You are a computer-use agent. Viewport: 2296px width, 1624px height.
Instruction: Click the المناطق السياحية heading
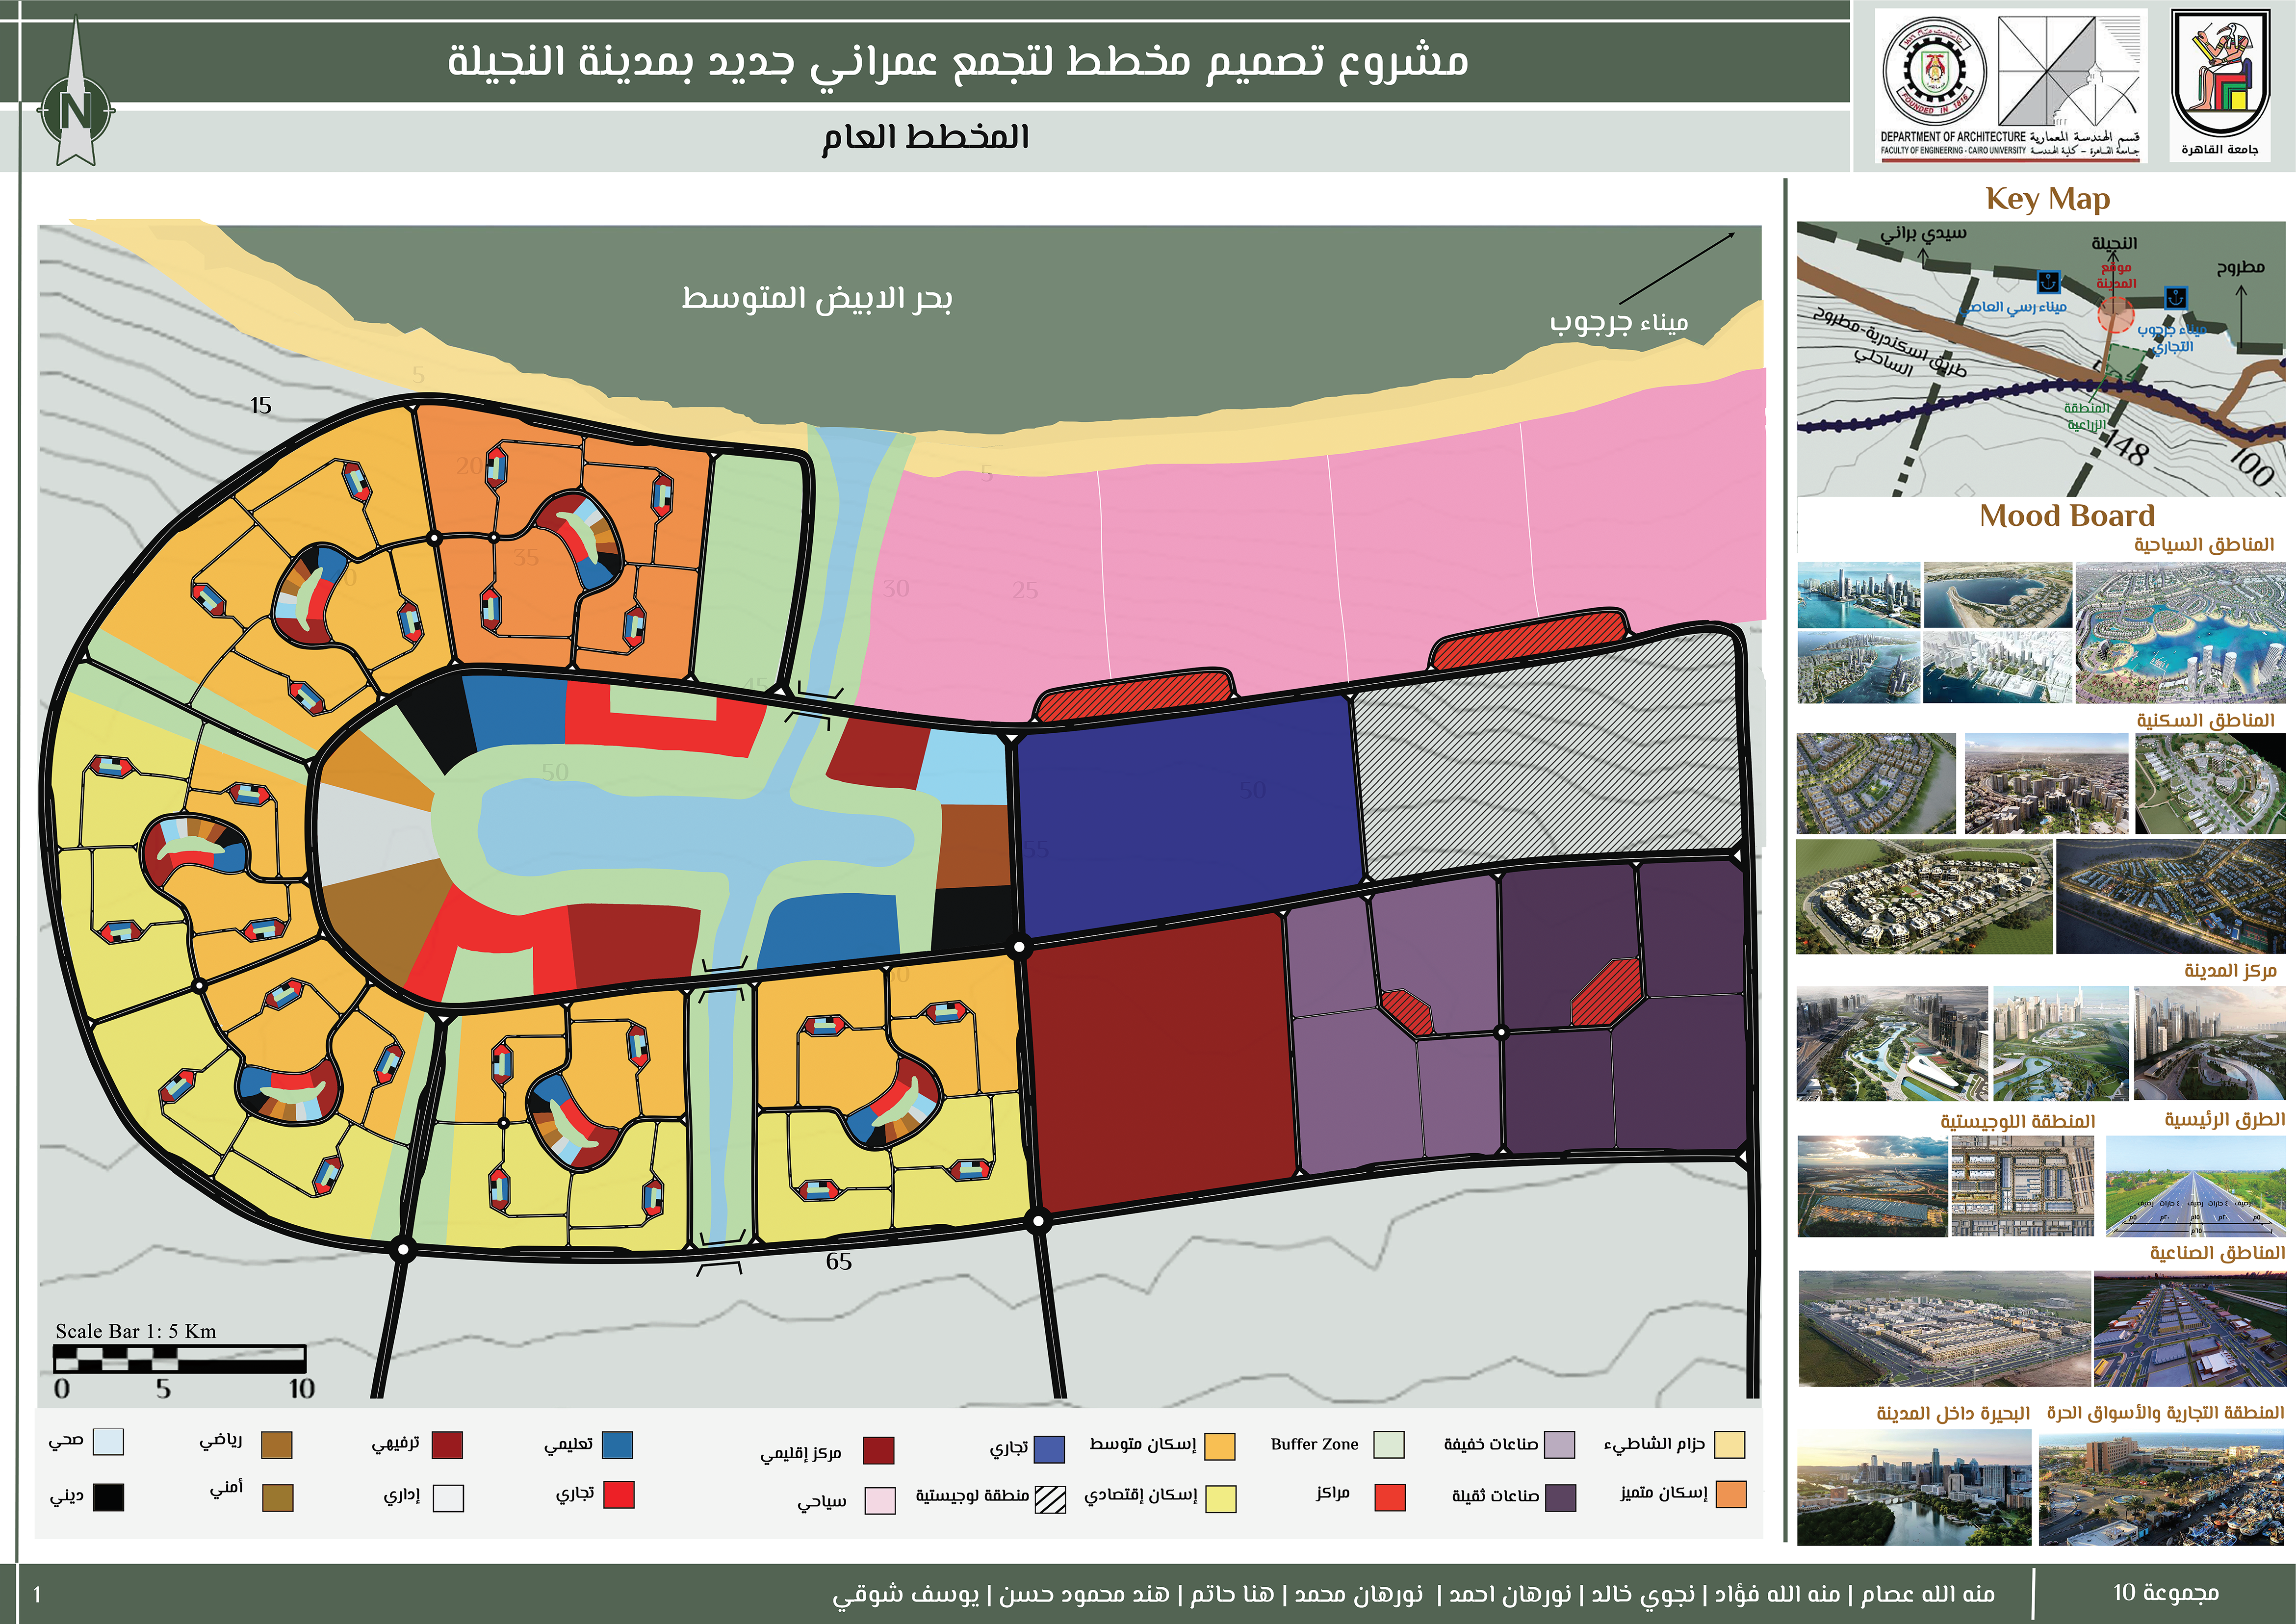pos(2204,544)
